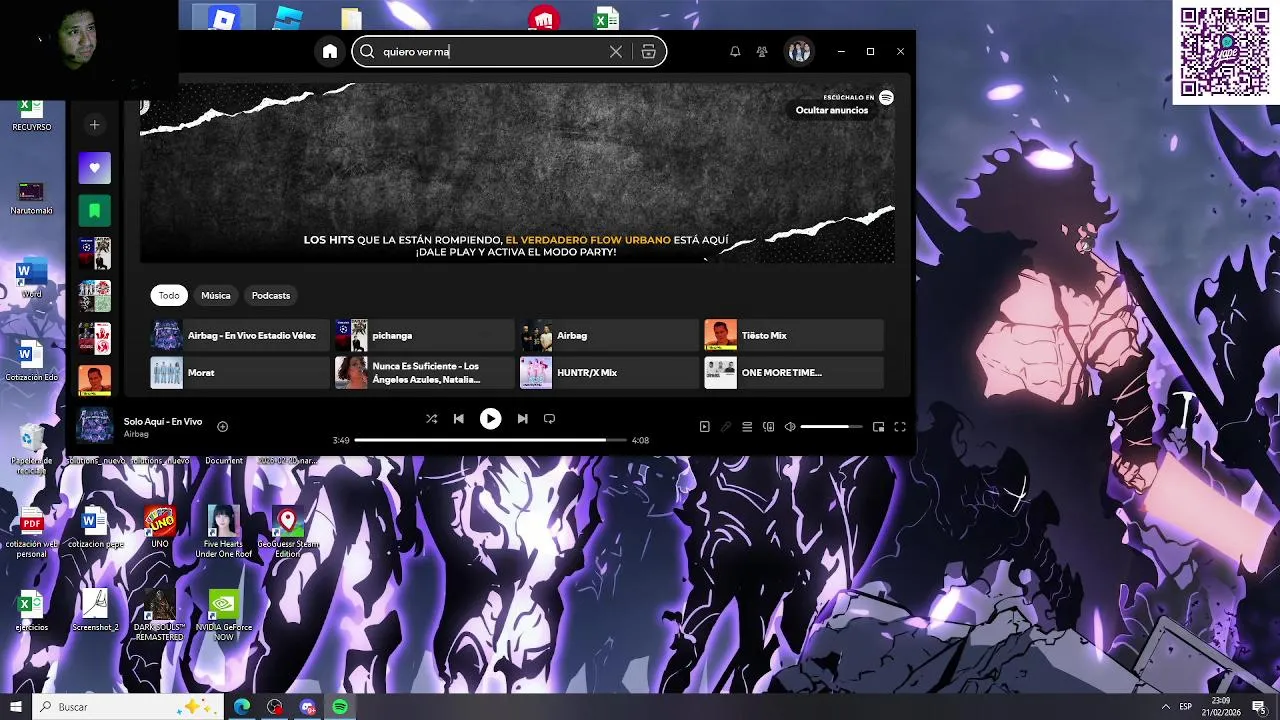Image resolution: width=1280 pixels, height=720 pixels.
Task: Add Solo Aquí to Liked Songs
Action: (223, 427)
